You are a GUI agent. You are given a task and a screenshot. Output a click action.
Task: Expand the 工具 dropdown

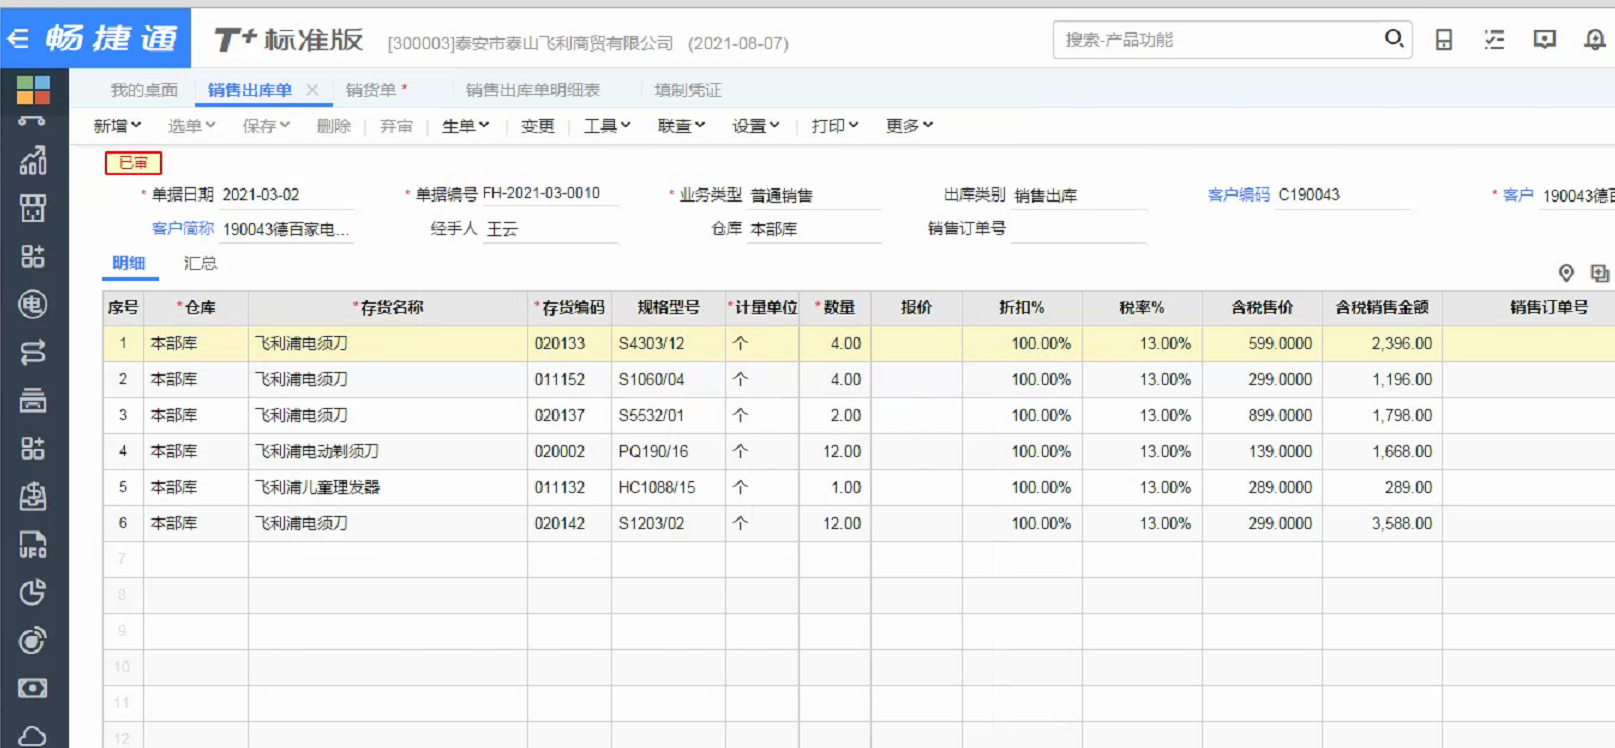coord(608,126)
